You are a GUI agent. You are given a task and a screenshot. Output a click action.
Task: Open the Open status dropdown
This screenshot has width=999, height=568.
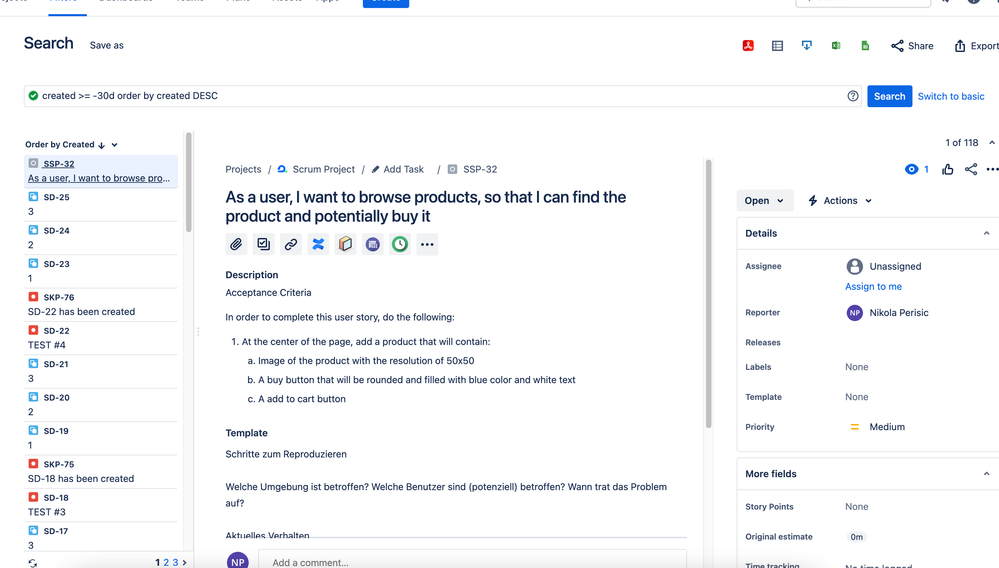pyautogui.click(x=765, y=200)
